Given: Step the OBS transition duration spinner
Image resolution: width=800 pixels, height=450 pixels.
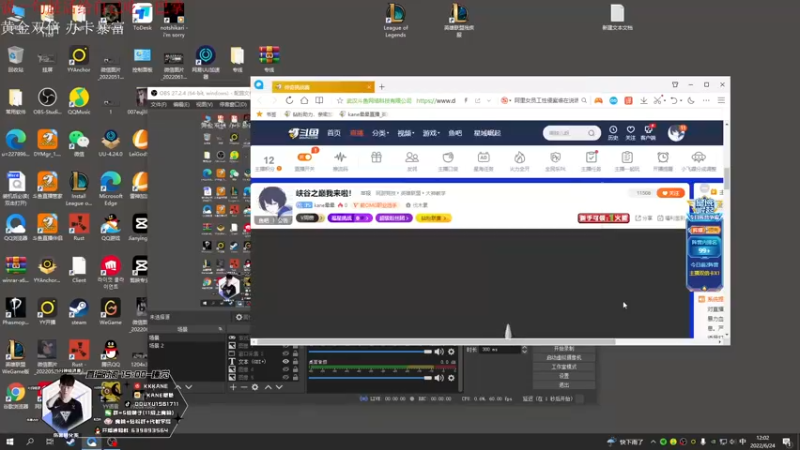Looking at the screenshot, I should click(x=524, y=349).
